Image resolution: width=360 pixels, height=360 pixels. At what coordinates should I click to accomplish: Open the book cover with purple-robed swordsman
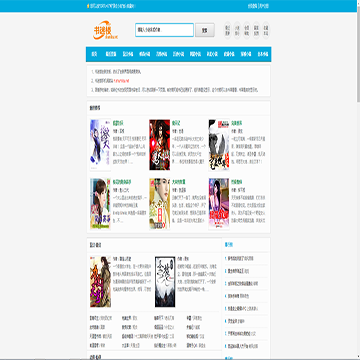click(100, 145)
